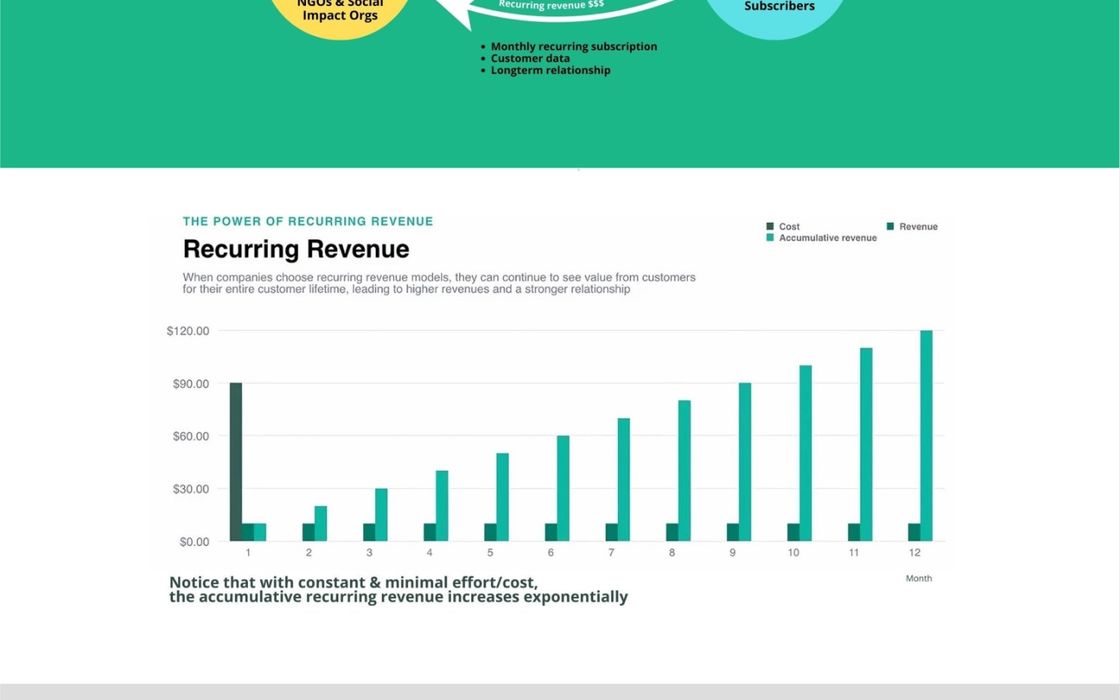The width and height of the screenshot is (1120, 700).
Task: Select the "Accumulative revenue" legend label
Action: point(828,238)
